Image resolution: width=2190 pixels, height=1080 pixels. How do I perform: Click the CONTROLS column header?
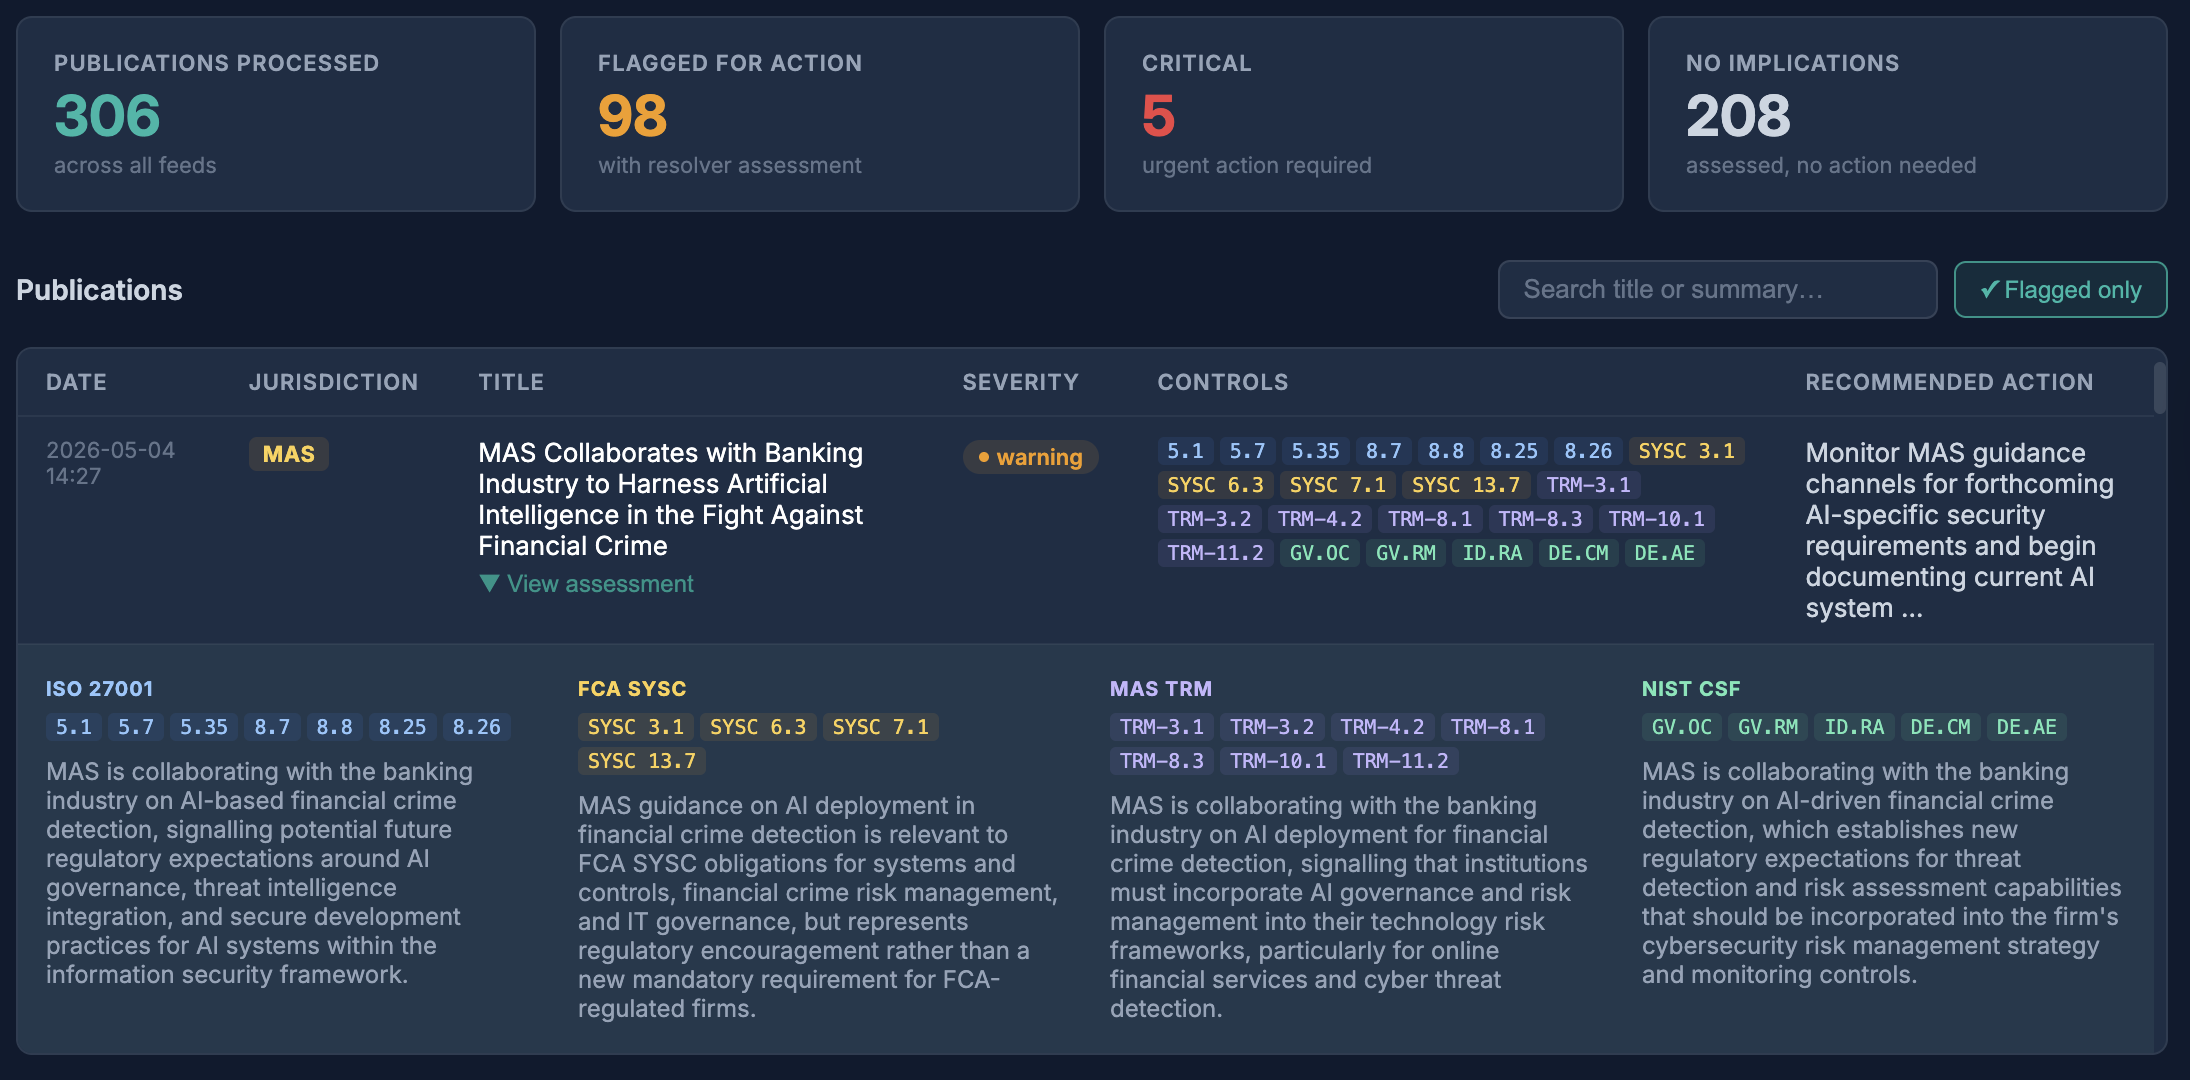click(x=1223, y=382)
